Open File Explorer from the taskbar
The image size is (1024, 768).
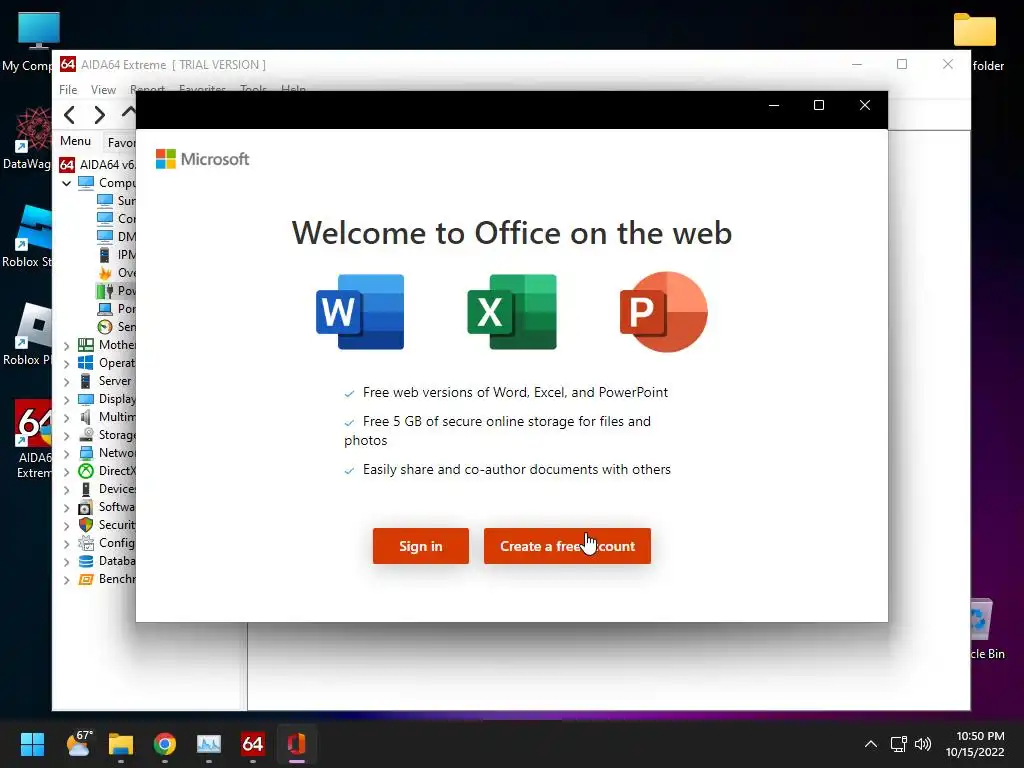[121, 744]
